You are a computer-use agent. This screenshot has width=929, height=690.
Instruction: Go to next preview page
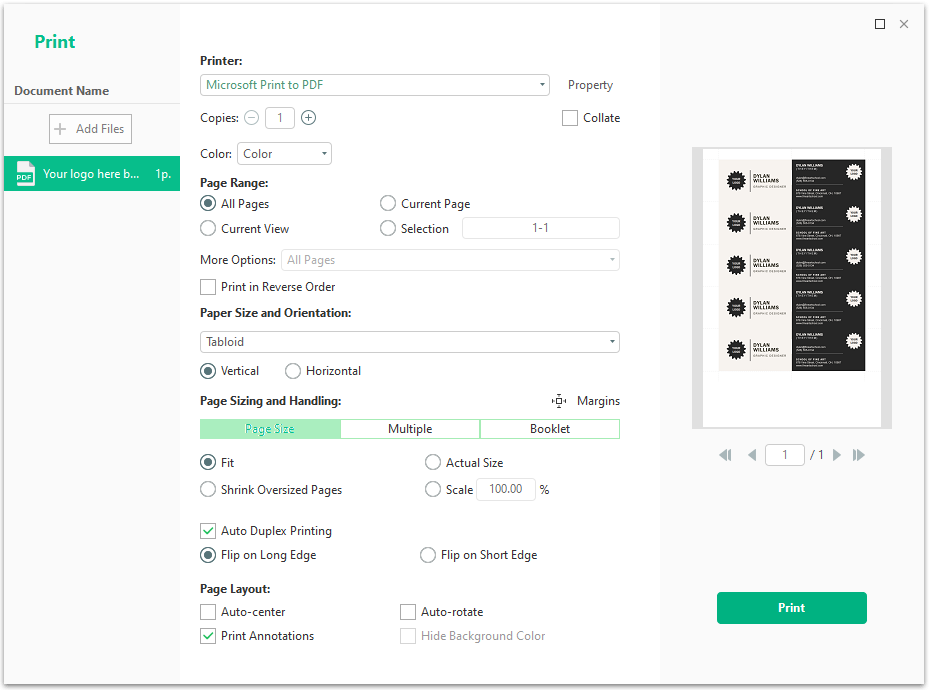pos(837,455)
